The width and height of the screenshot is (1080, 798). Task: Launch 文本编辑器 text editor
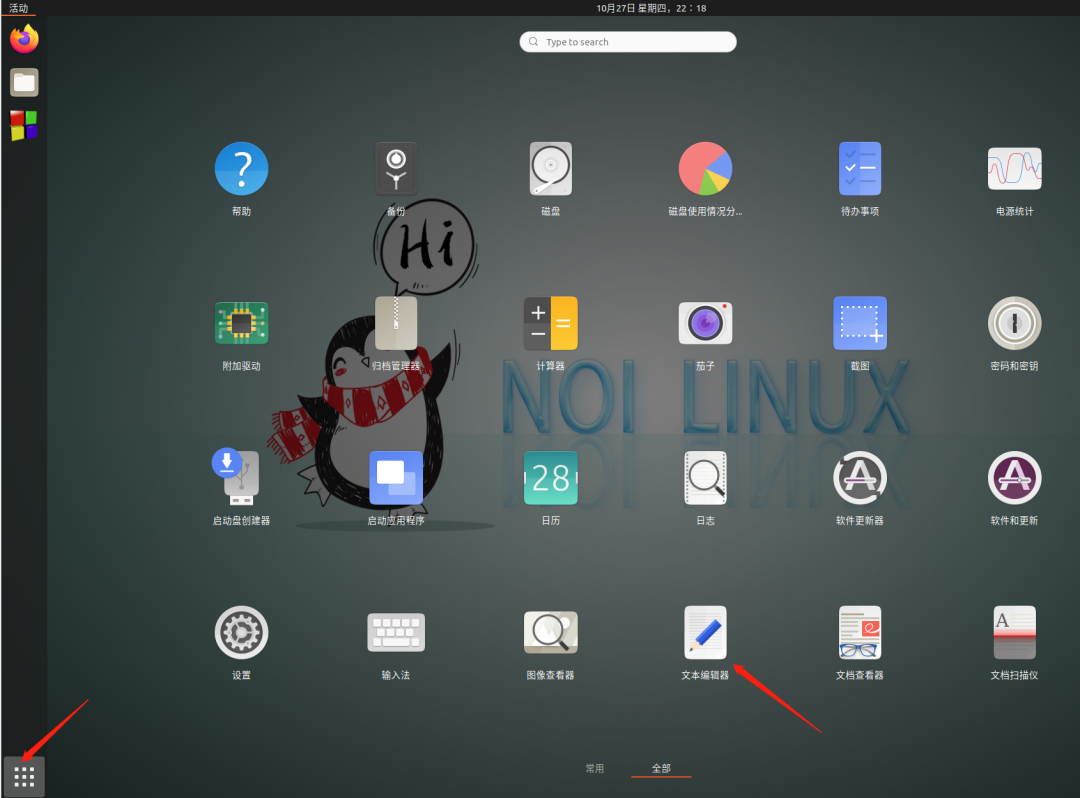(705, 632)
